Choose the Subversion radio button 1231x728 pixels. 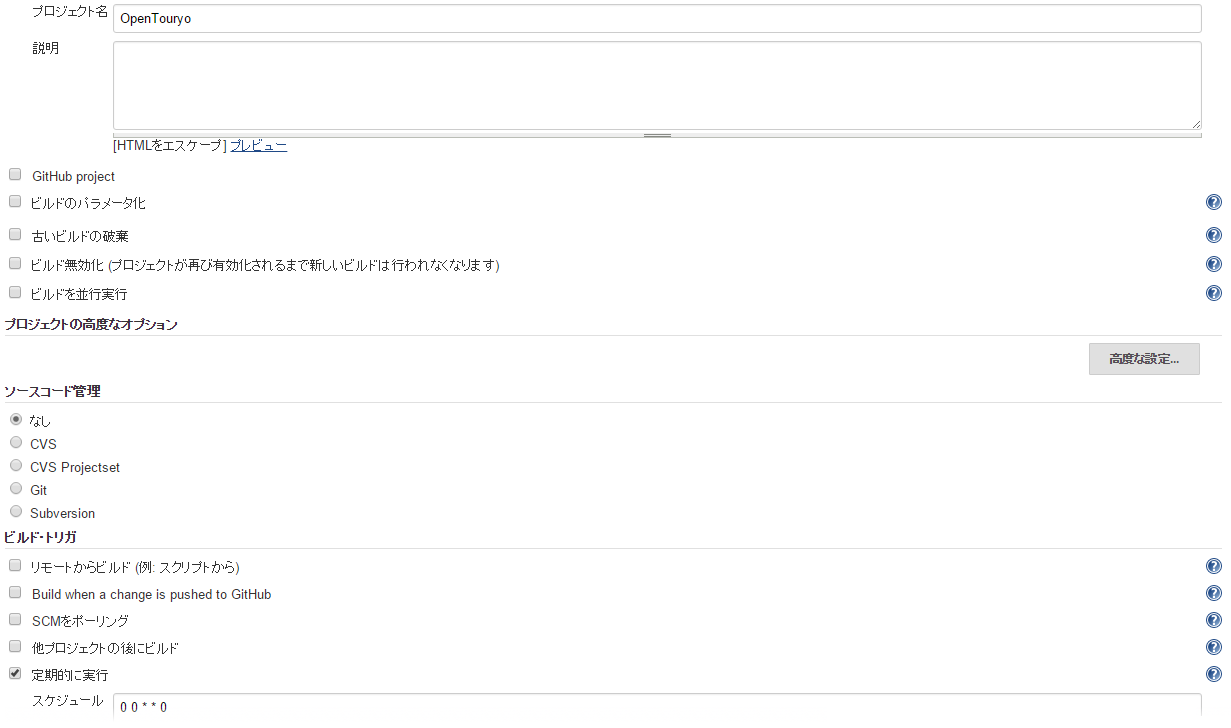pyautogui.click(x=16, y=512)
